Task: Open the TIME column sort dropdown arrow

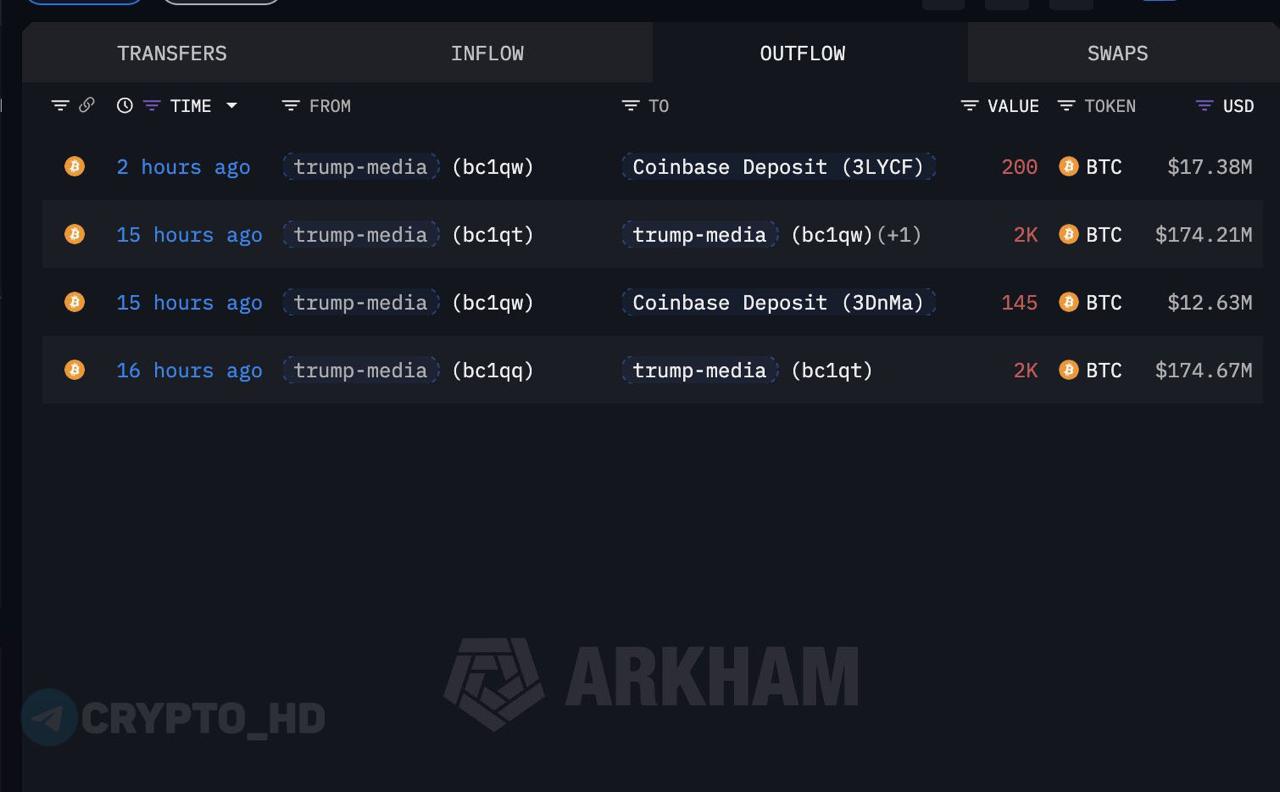Action: click(x=232, y=105)
